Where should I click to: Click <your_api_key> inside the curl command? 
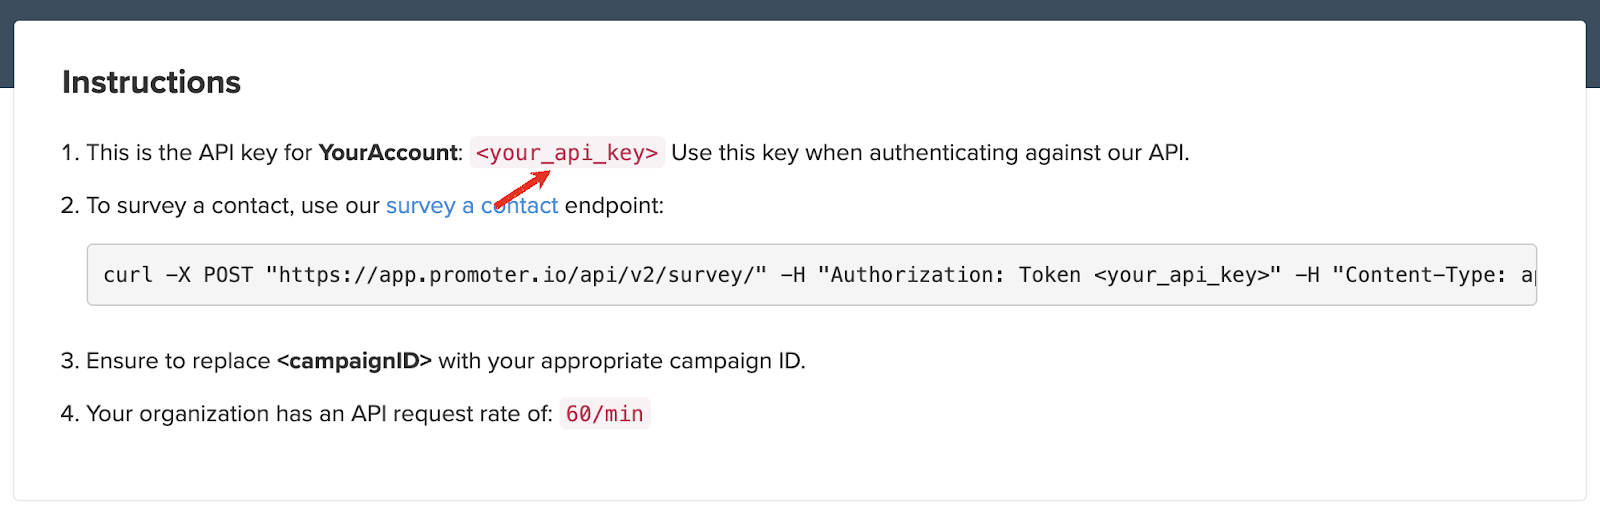coord(1186,275)
